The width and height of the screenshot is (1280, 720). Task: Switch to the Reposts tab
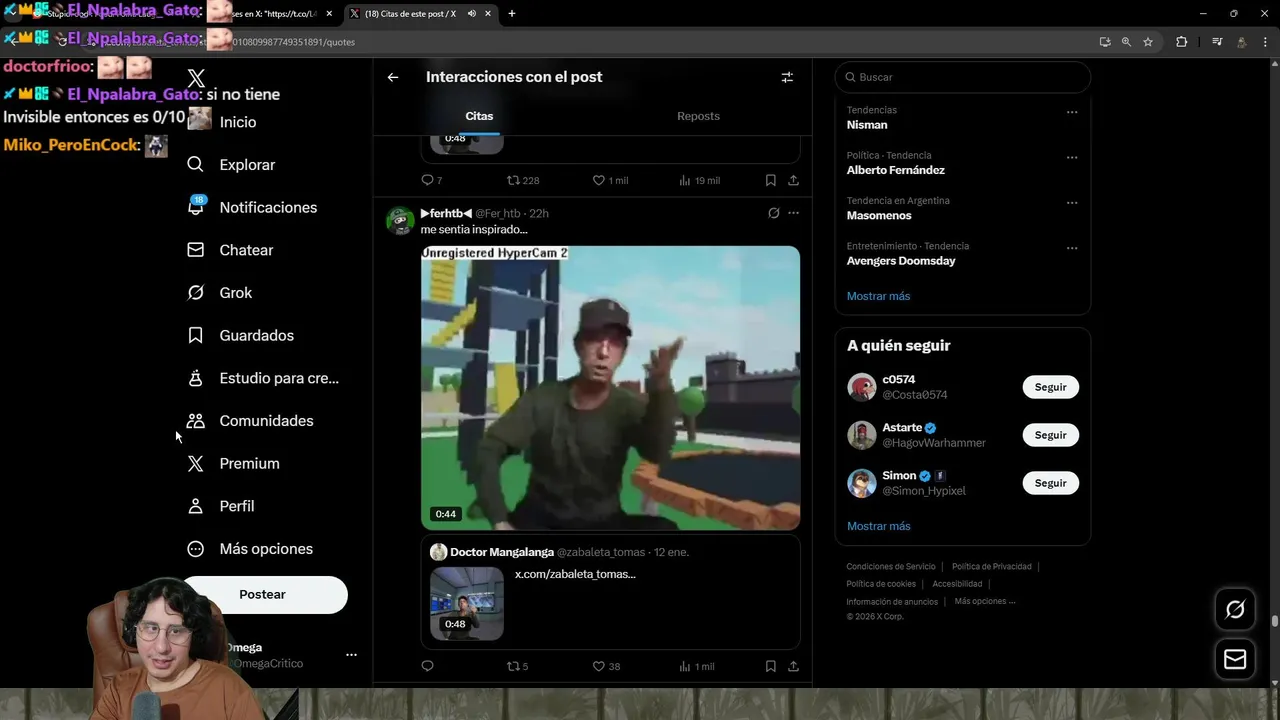(x=698, y=116)
